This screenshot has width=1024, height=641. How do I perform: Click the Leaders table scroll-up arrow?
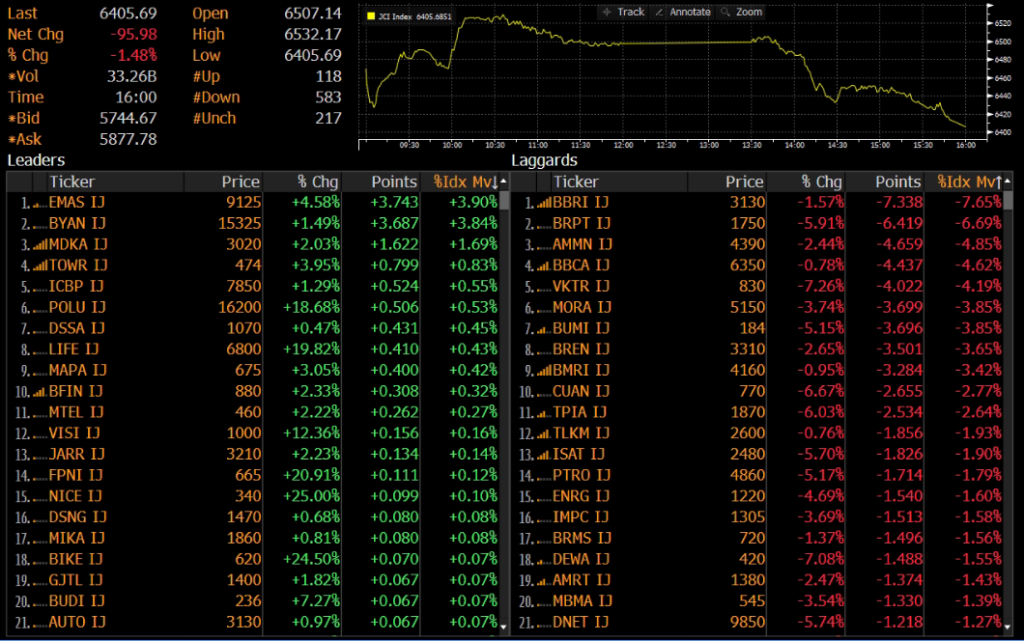[504, 181]
